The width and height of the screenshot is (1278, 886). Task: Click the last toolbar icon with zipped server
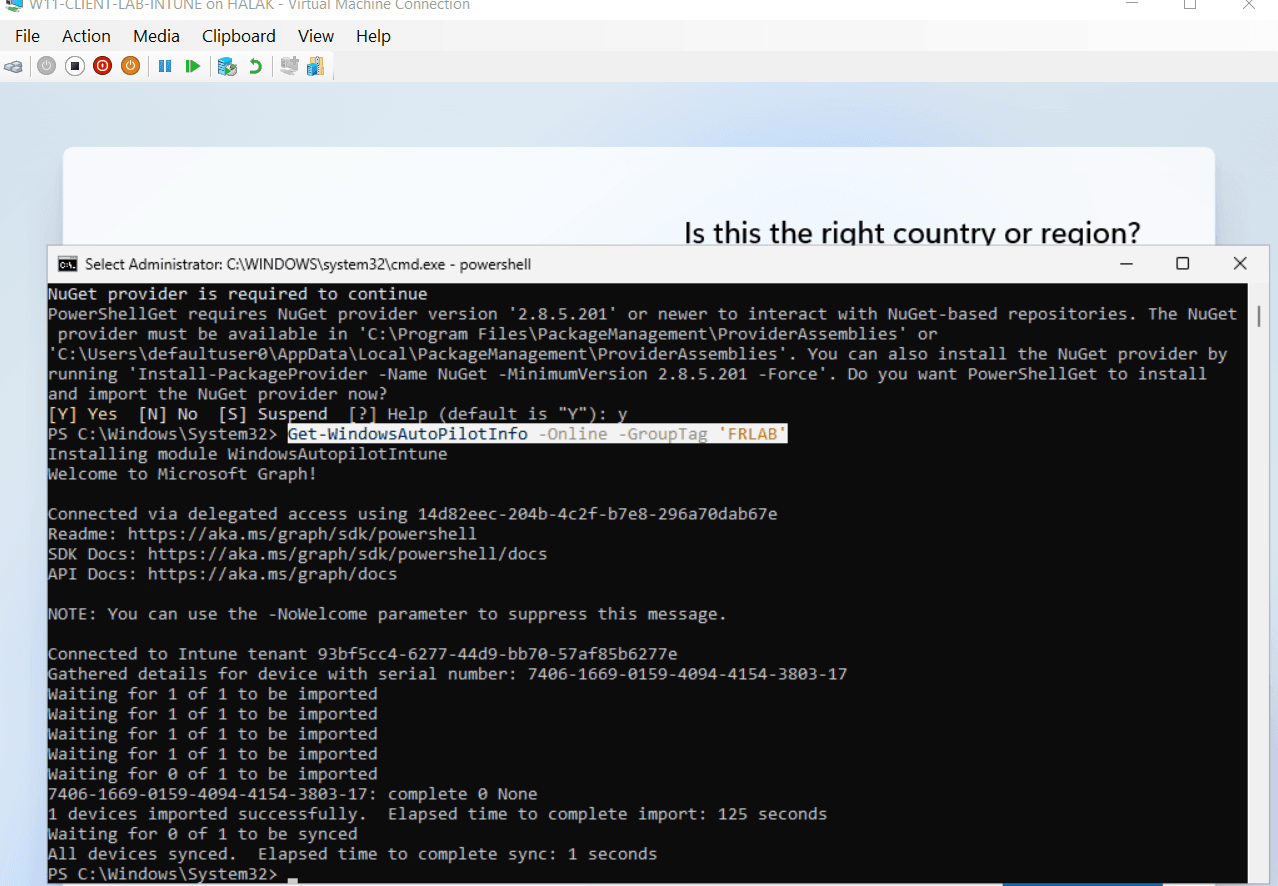point(316,66)
